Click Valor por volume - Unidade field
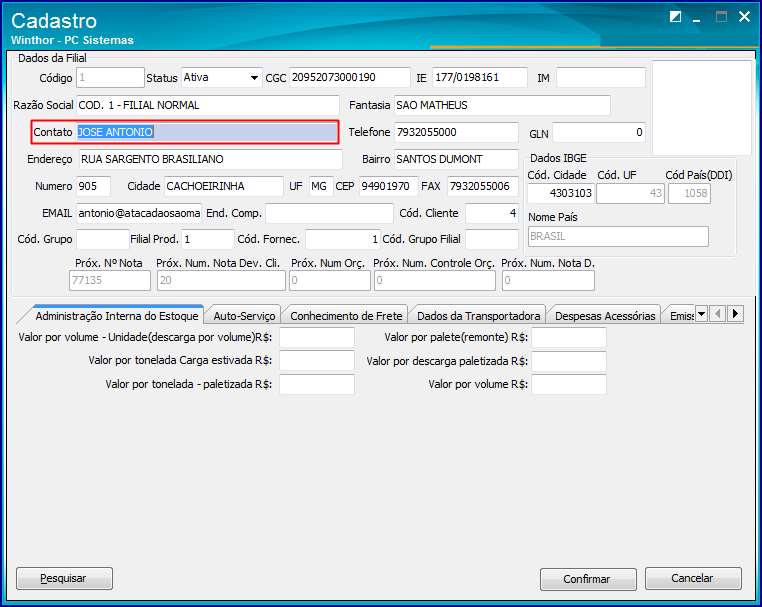This screenshot has height=607, width=762. coord(317,338)
